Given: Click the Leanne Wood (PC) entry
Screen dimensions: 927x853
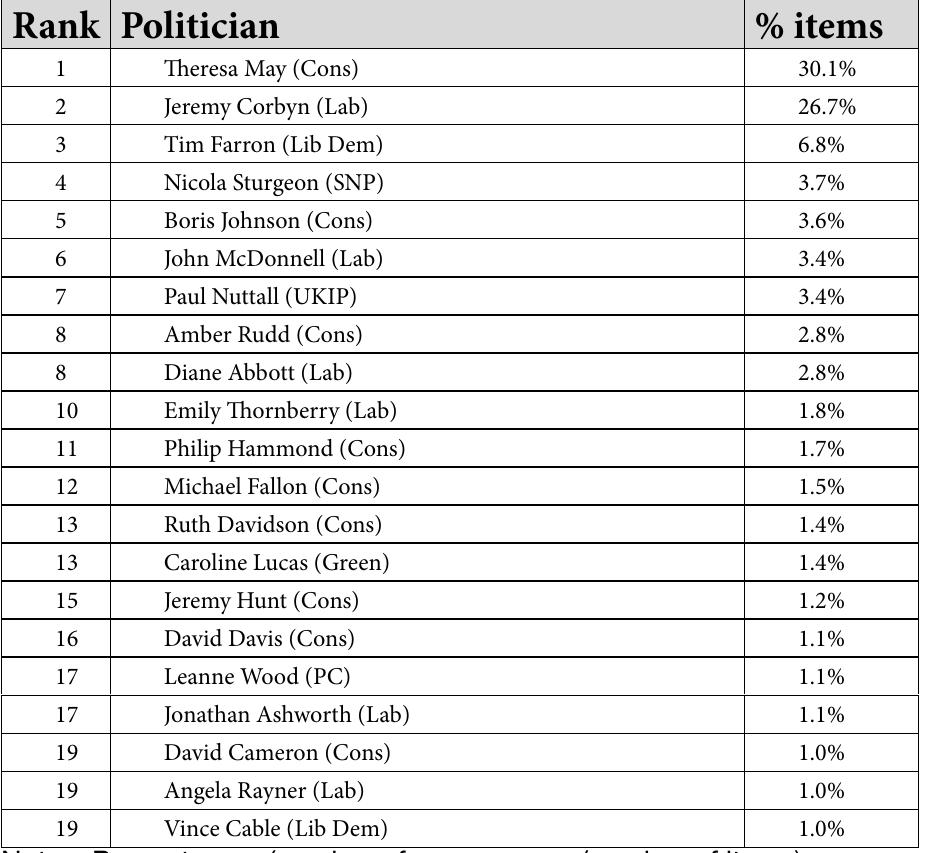Looking at the screenshot, I should pyautogui.click(x=257, y=676).
